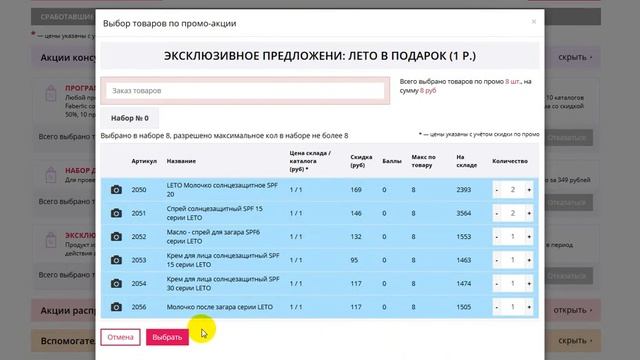Screen dimensions: 640x360
Task: Select Молочко после загара серии LETO name
Action: (220, 307)
